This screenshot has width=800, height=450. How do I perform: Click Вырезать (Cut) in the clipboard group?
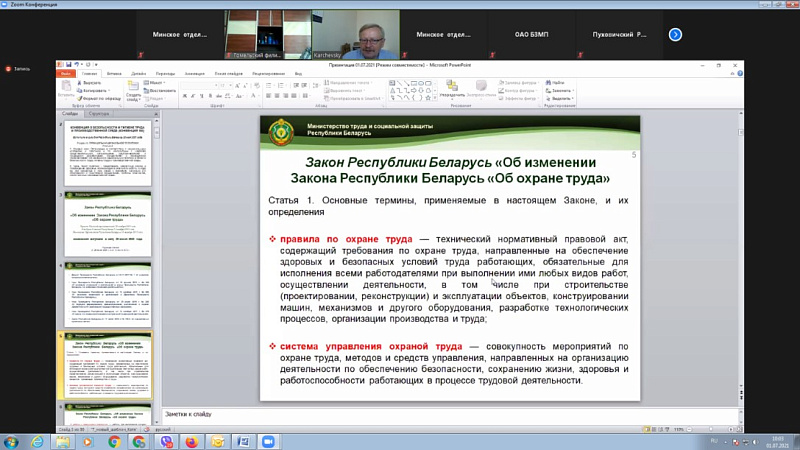89,83
